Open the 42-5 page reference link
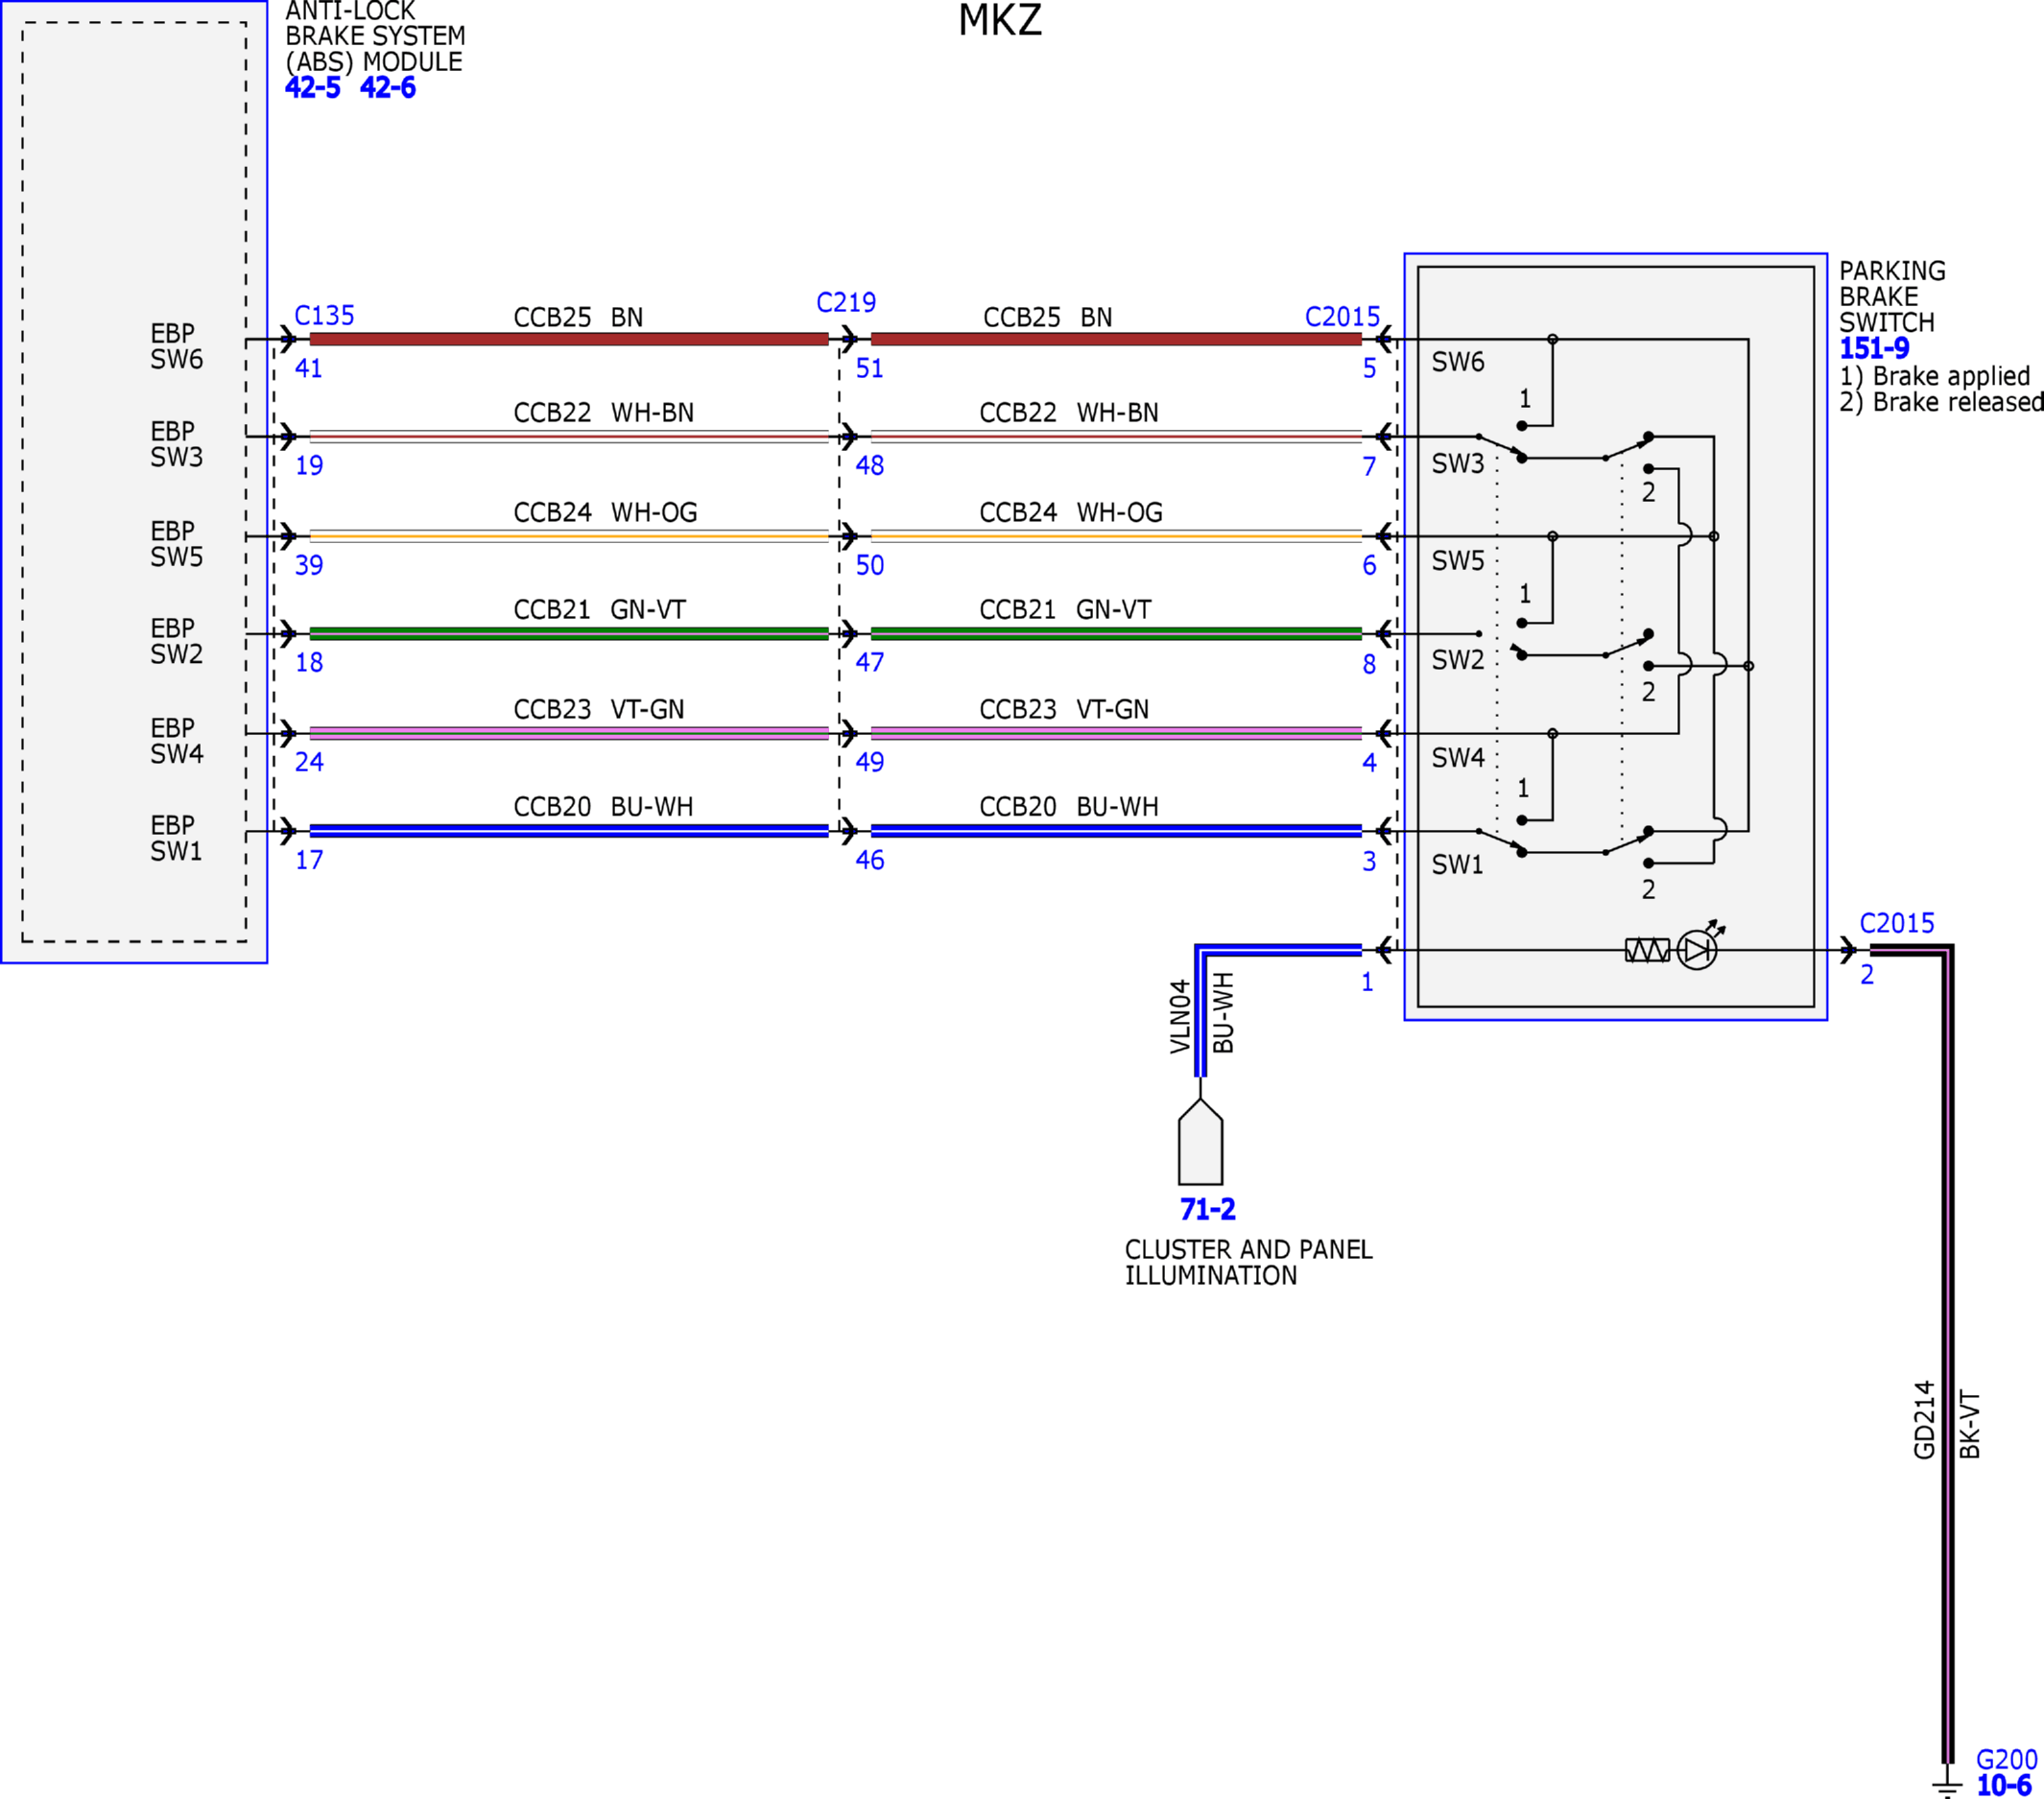 point(312,88)
